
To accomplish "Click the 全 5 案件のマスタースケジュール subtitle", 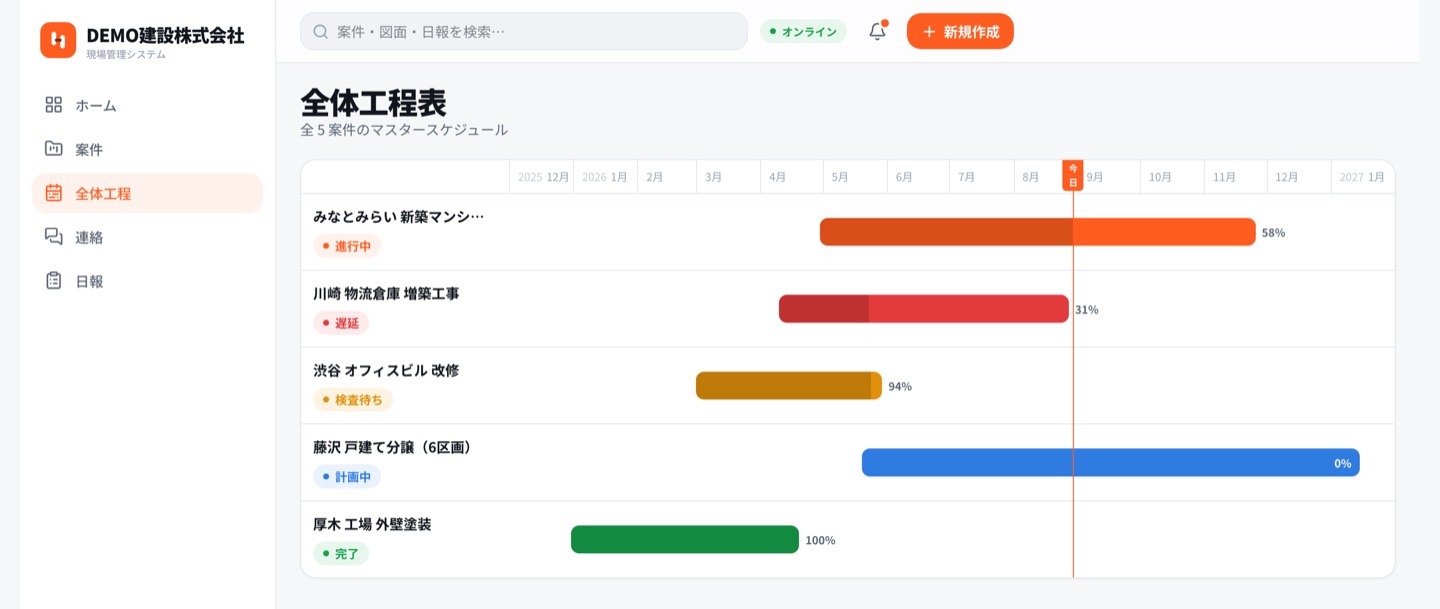I will (404, 130).
